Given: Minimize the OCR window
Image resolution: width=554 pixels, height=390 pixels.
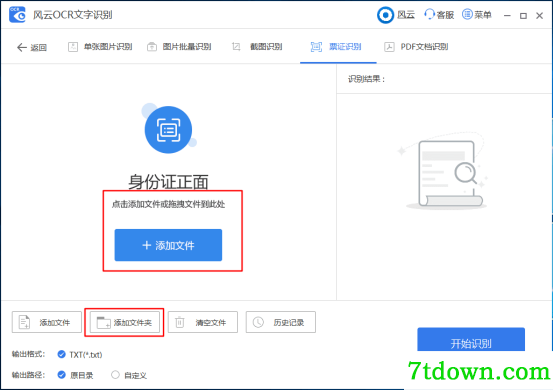Looking at the screenshot, I should pyautogui.click(x=507, y=16).
